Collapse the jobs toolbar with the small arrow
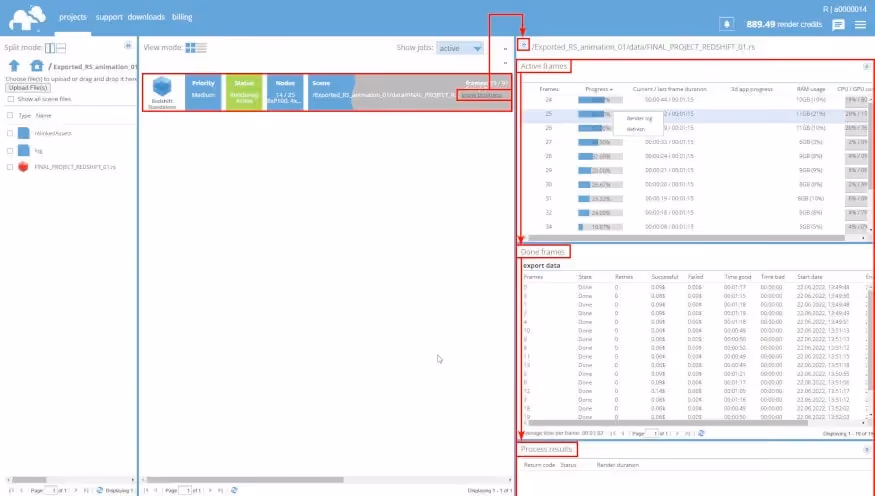 pos(506,49)
